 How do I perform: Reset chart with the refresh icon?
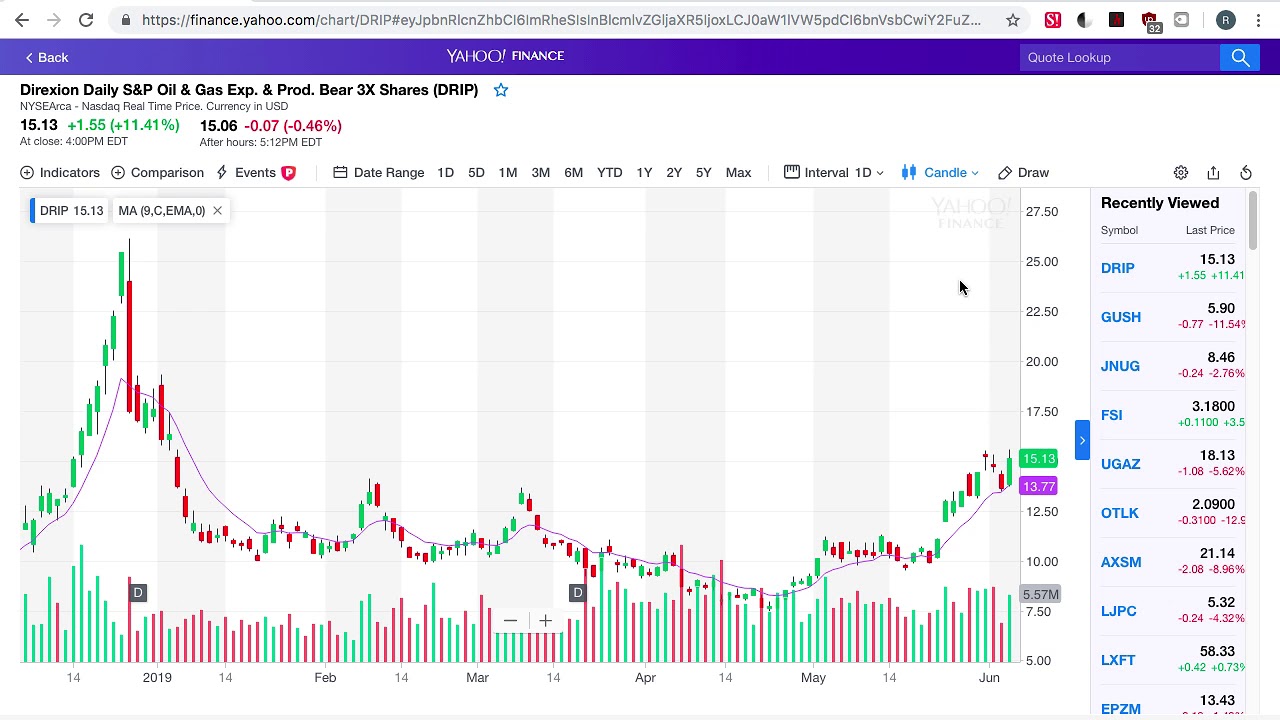click(1246, 173)
